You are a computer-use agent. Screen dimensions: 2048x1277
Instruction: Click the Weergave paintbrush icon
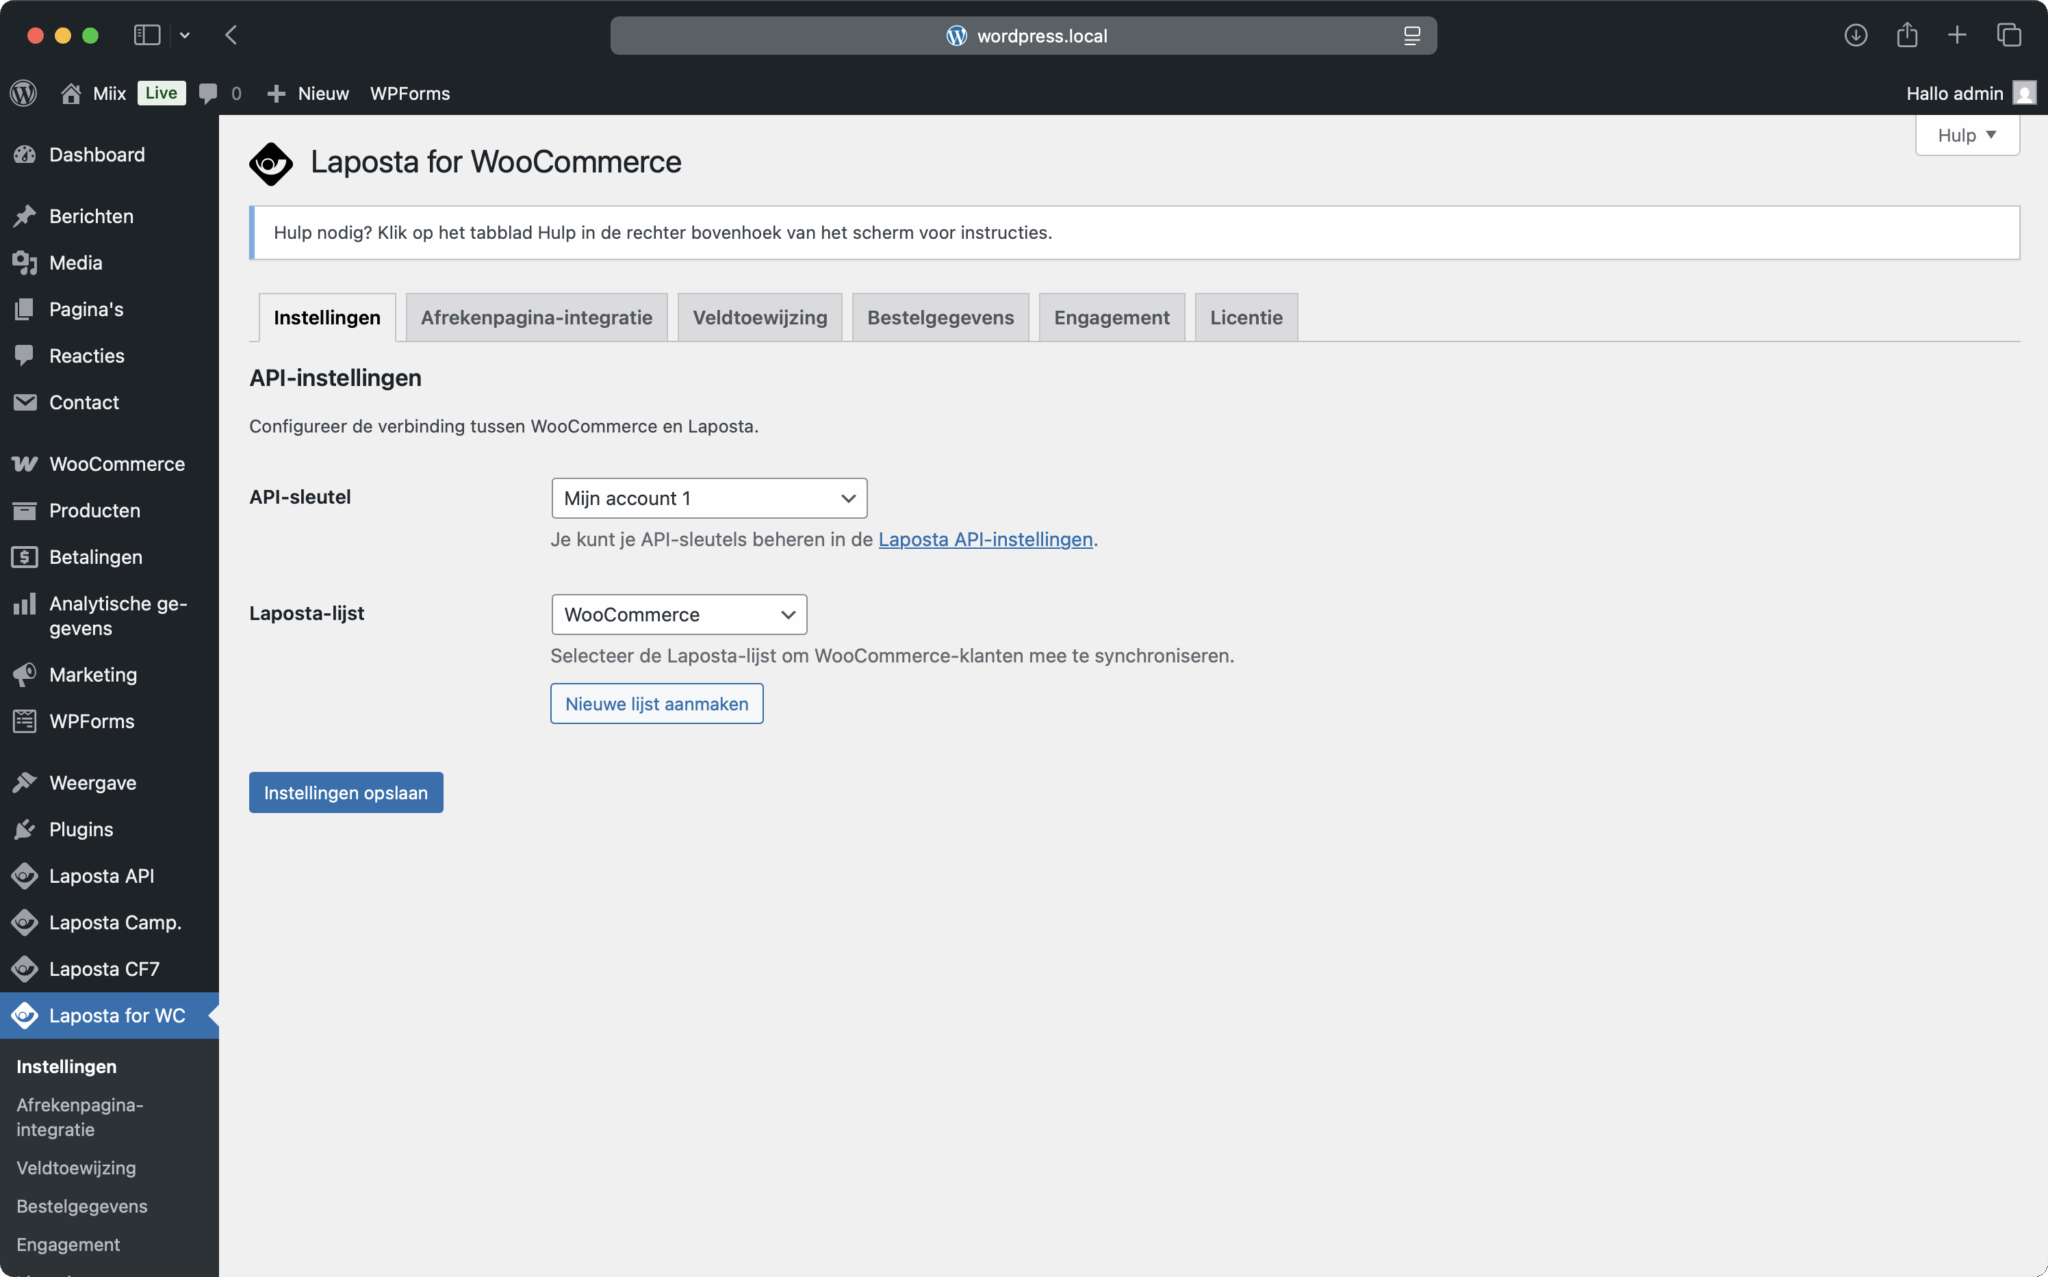click(25, 783)
